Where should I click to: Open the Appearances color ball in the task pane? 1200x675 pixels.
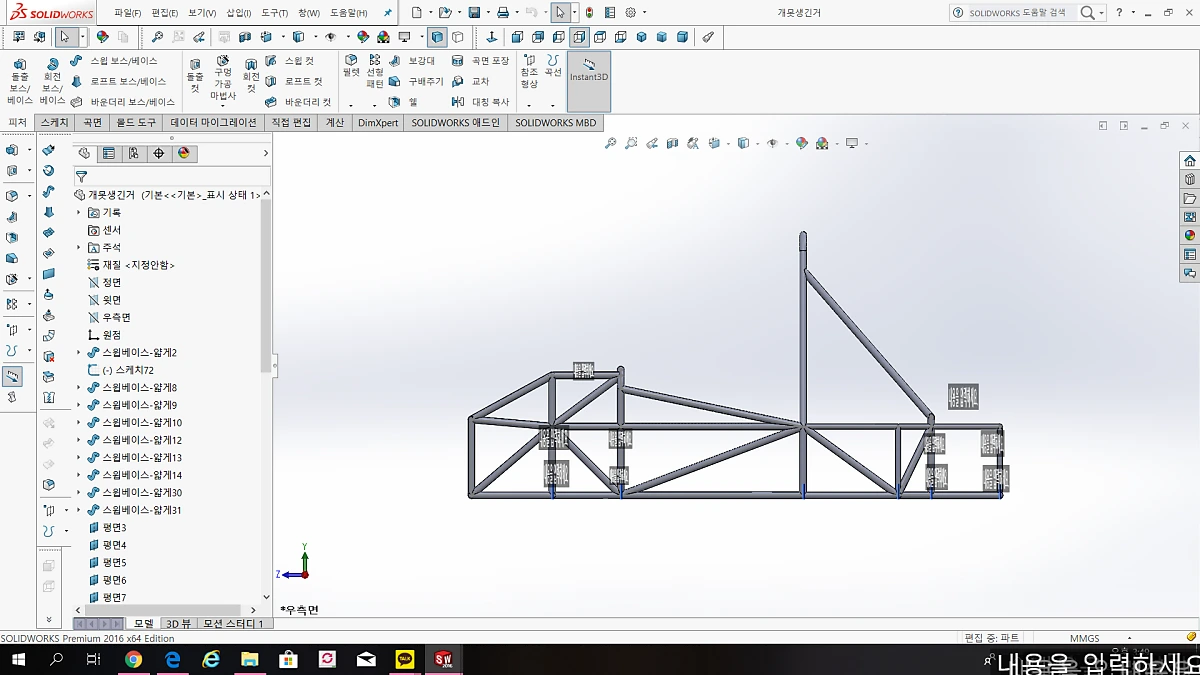pos(1189,235)
